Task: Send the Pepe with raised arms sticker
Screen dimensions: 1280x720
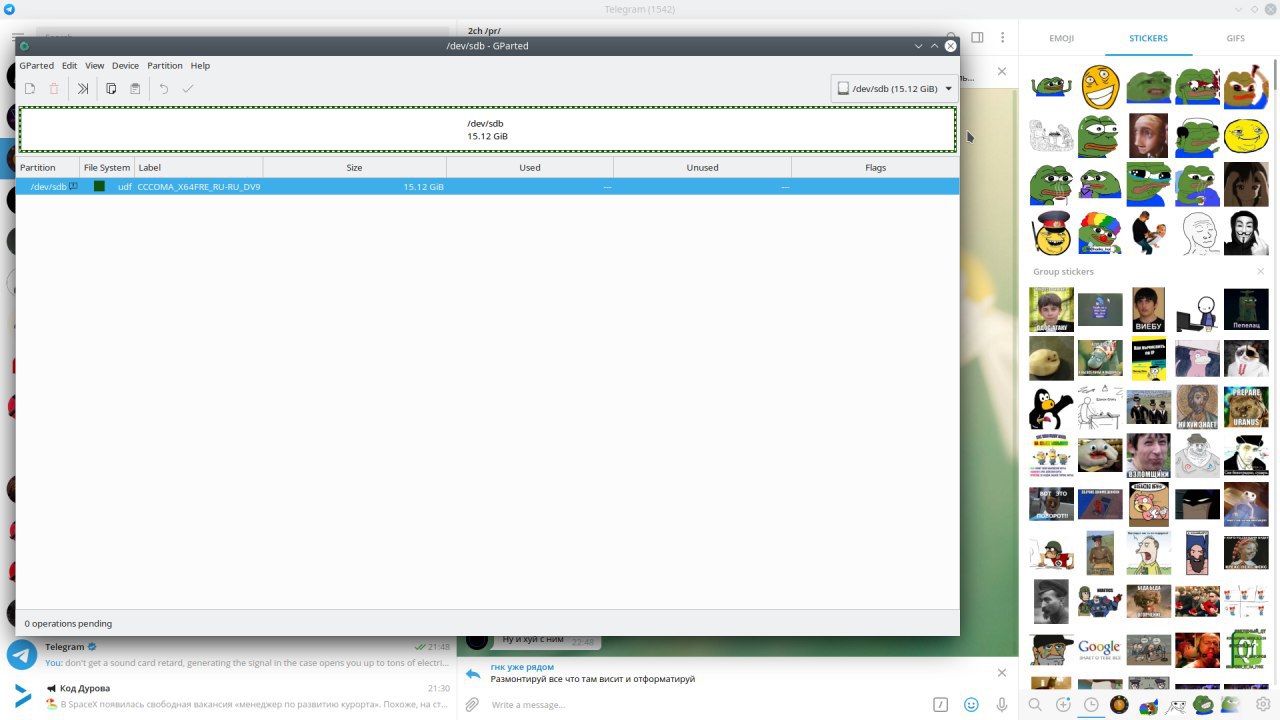Action: pos(1051,87)
